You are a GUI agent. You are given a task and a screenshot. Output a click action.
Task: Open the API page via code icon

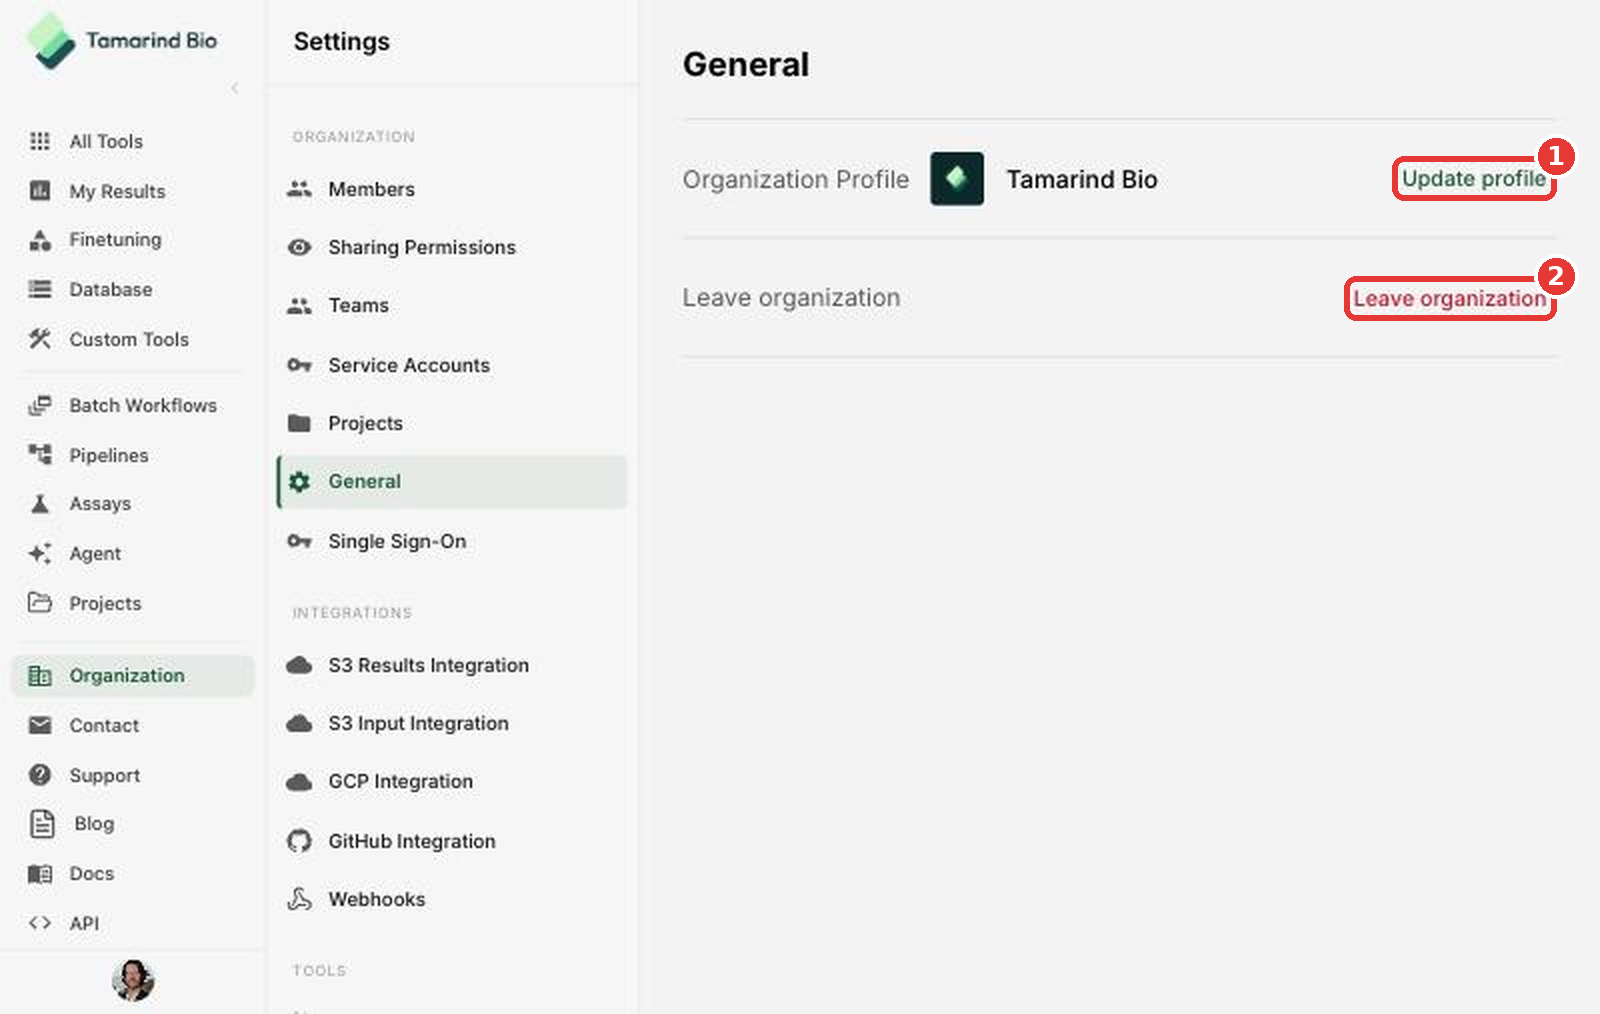40,923
